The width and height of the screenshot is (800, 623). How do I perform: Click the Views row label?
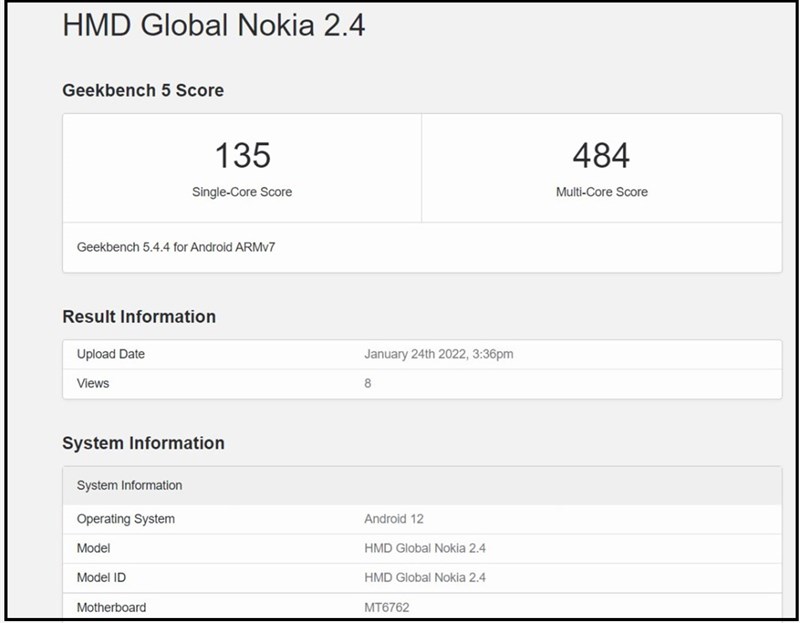pyautogui.click(x=93, y=383)
